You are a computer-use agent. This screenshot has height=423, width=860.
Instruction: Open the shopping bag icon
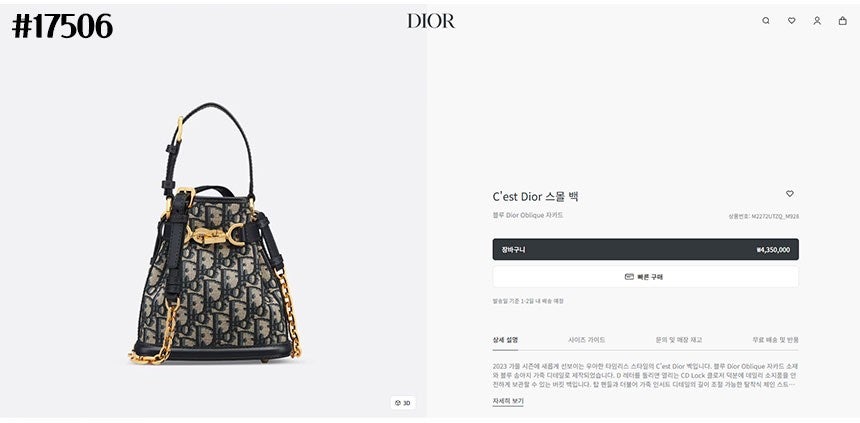coord(842,21)
